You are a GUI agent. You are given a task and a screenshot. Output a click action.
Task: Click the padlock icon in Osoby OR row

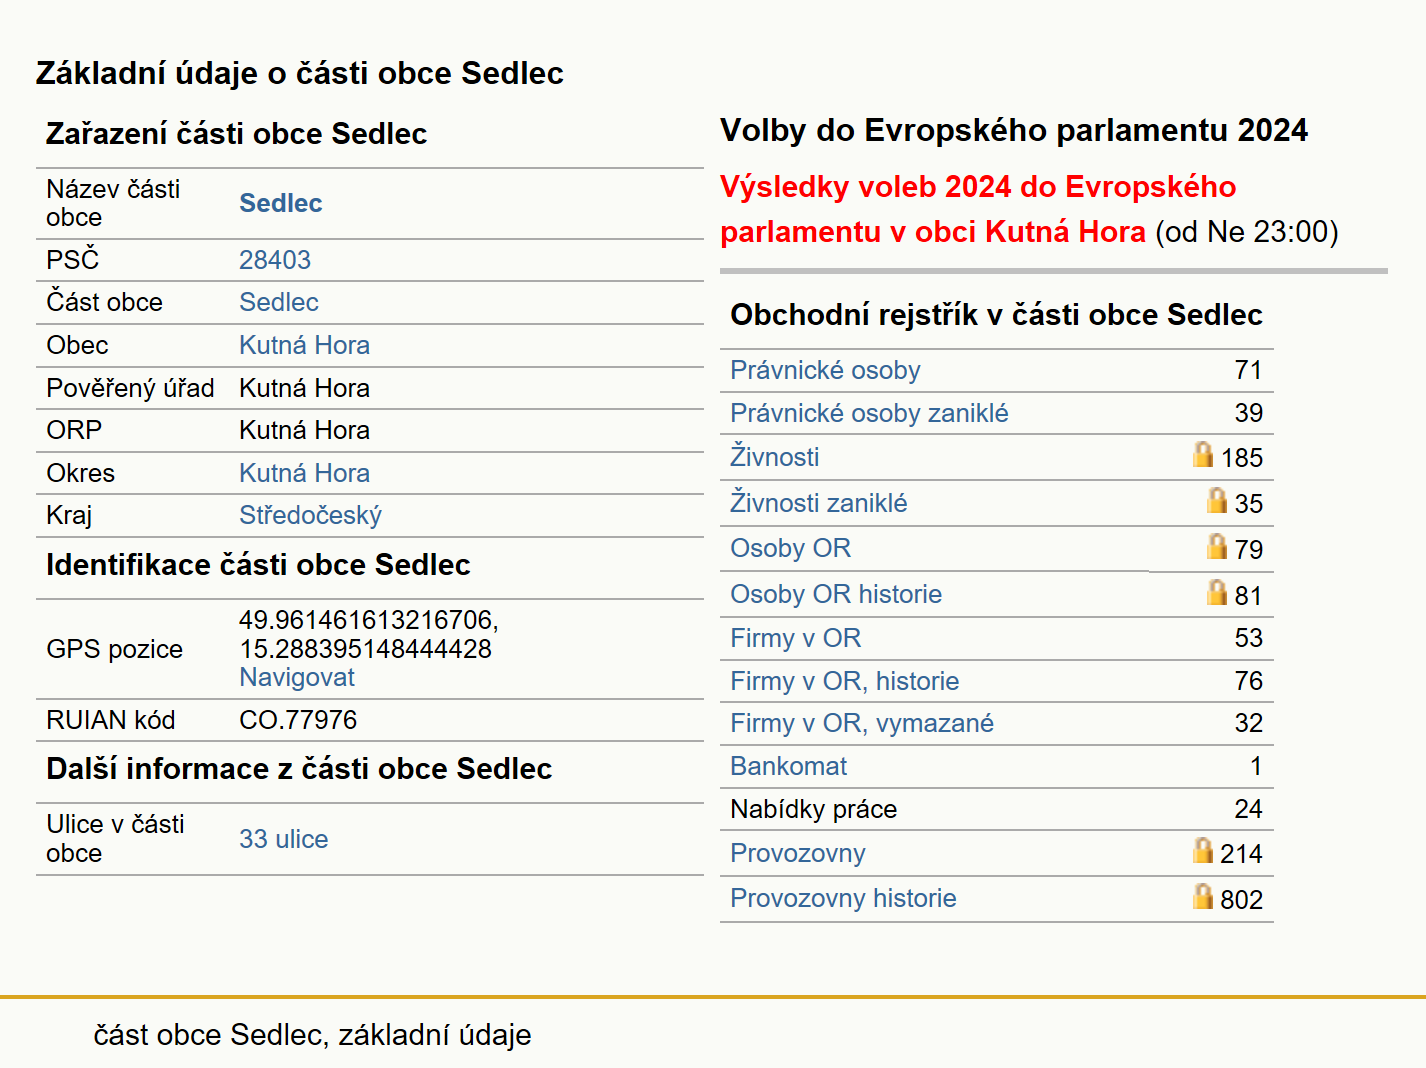(1217, 546)
